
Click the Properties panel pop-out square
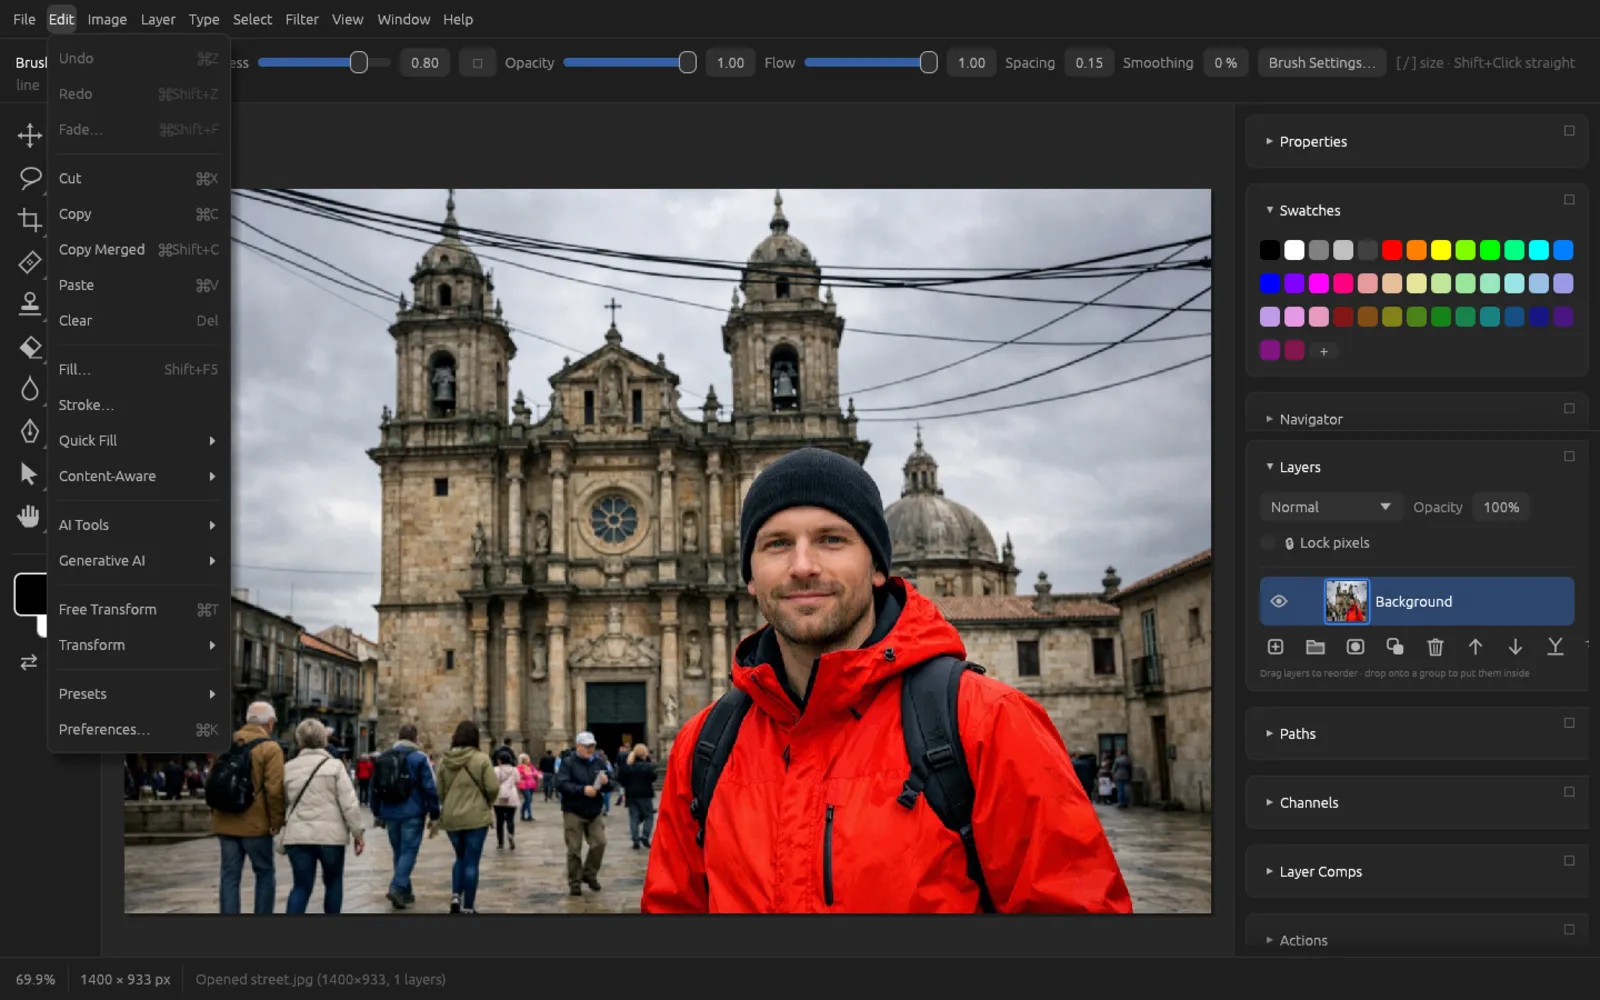(1569, 131)
